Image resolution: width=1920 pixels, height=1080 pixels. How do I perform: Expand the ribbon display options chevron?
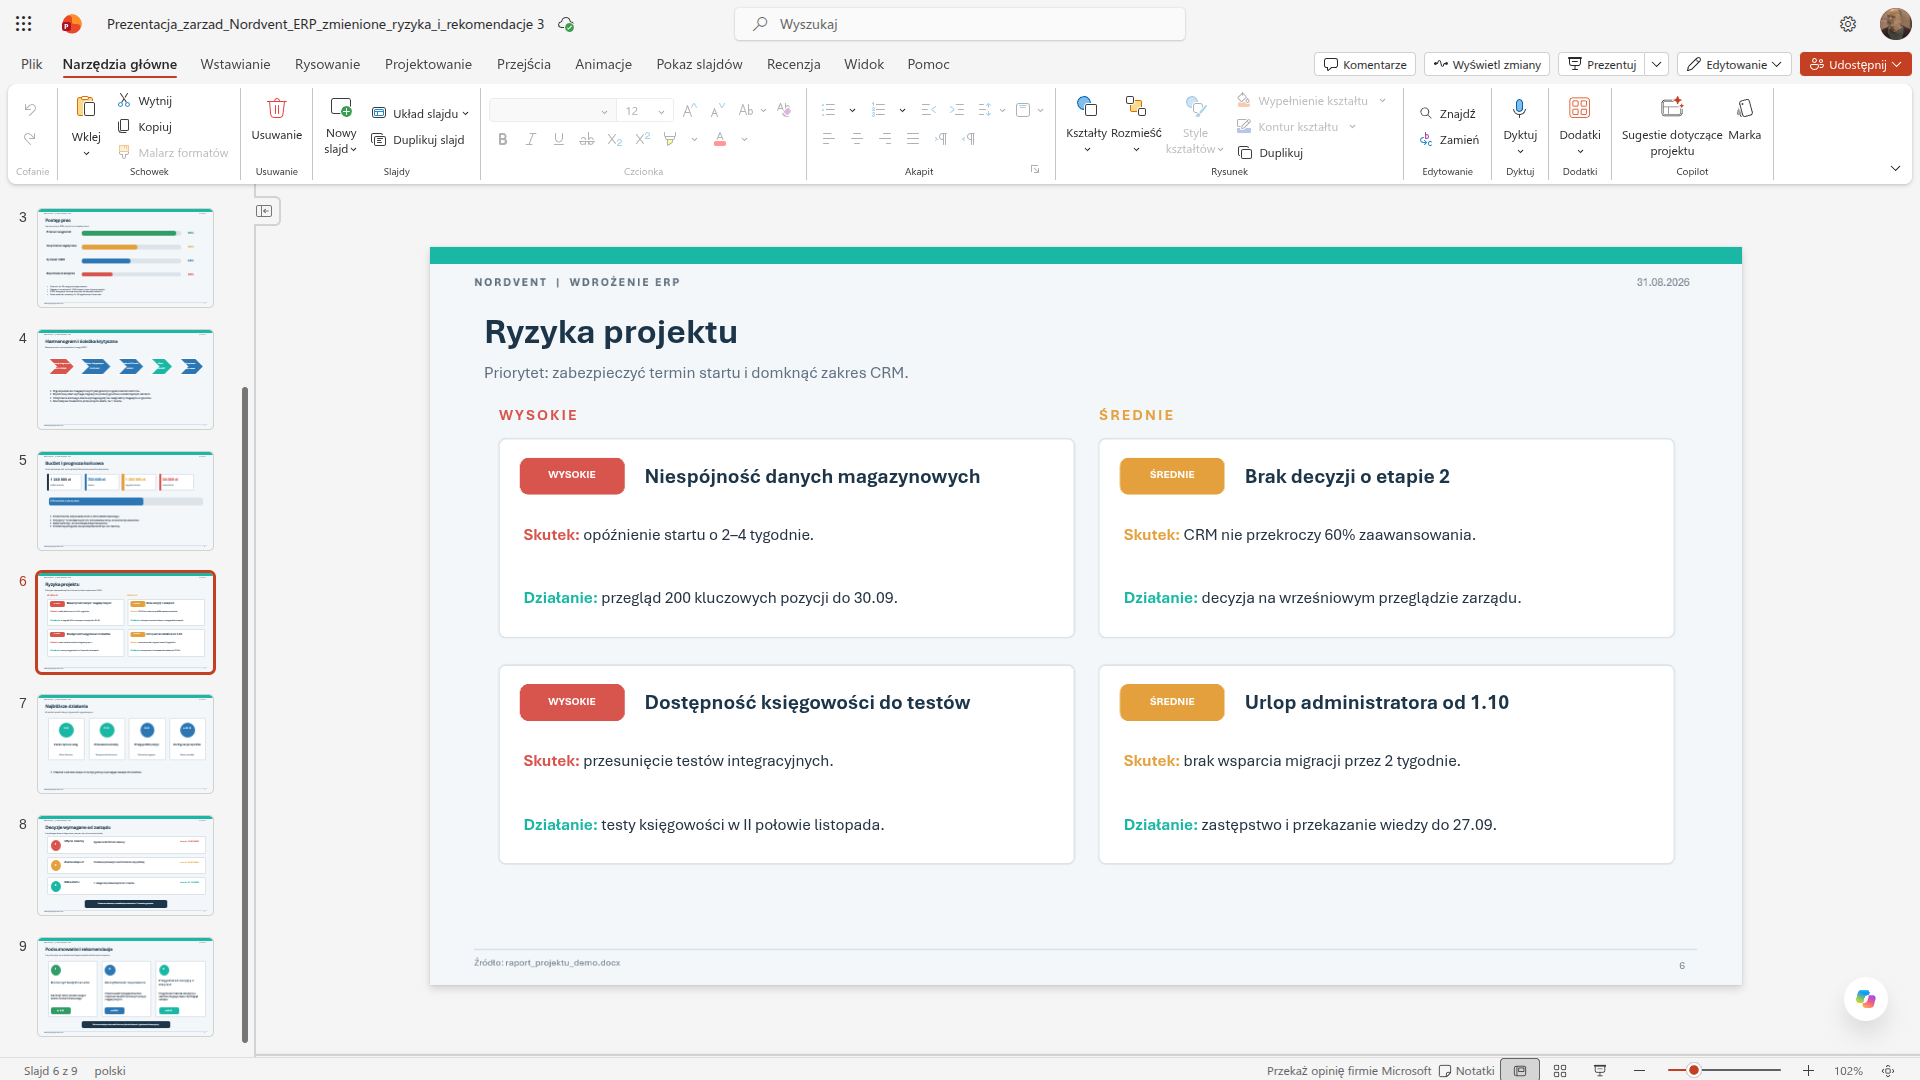[x=1895, y=168]
